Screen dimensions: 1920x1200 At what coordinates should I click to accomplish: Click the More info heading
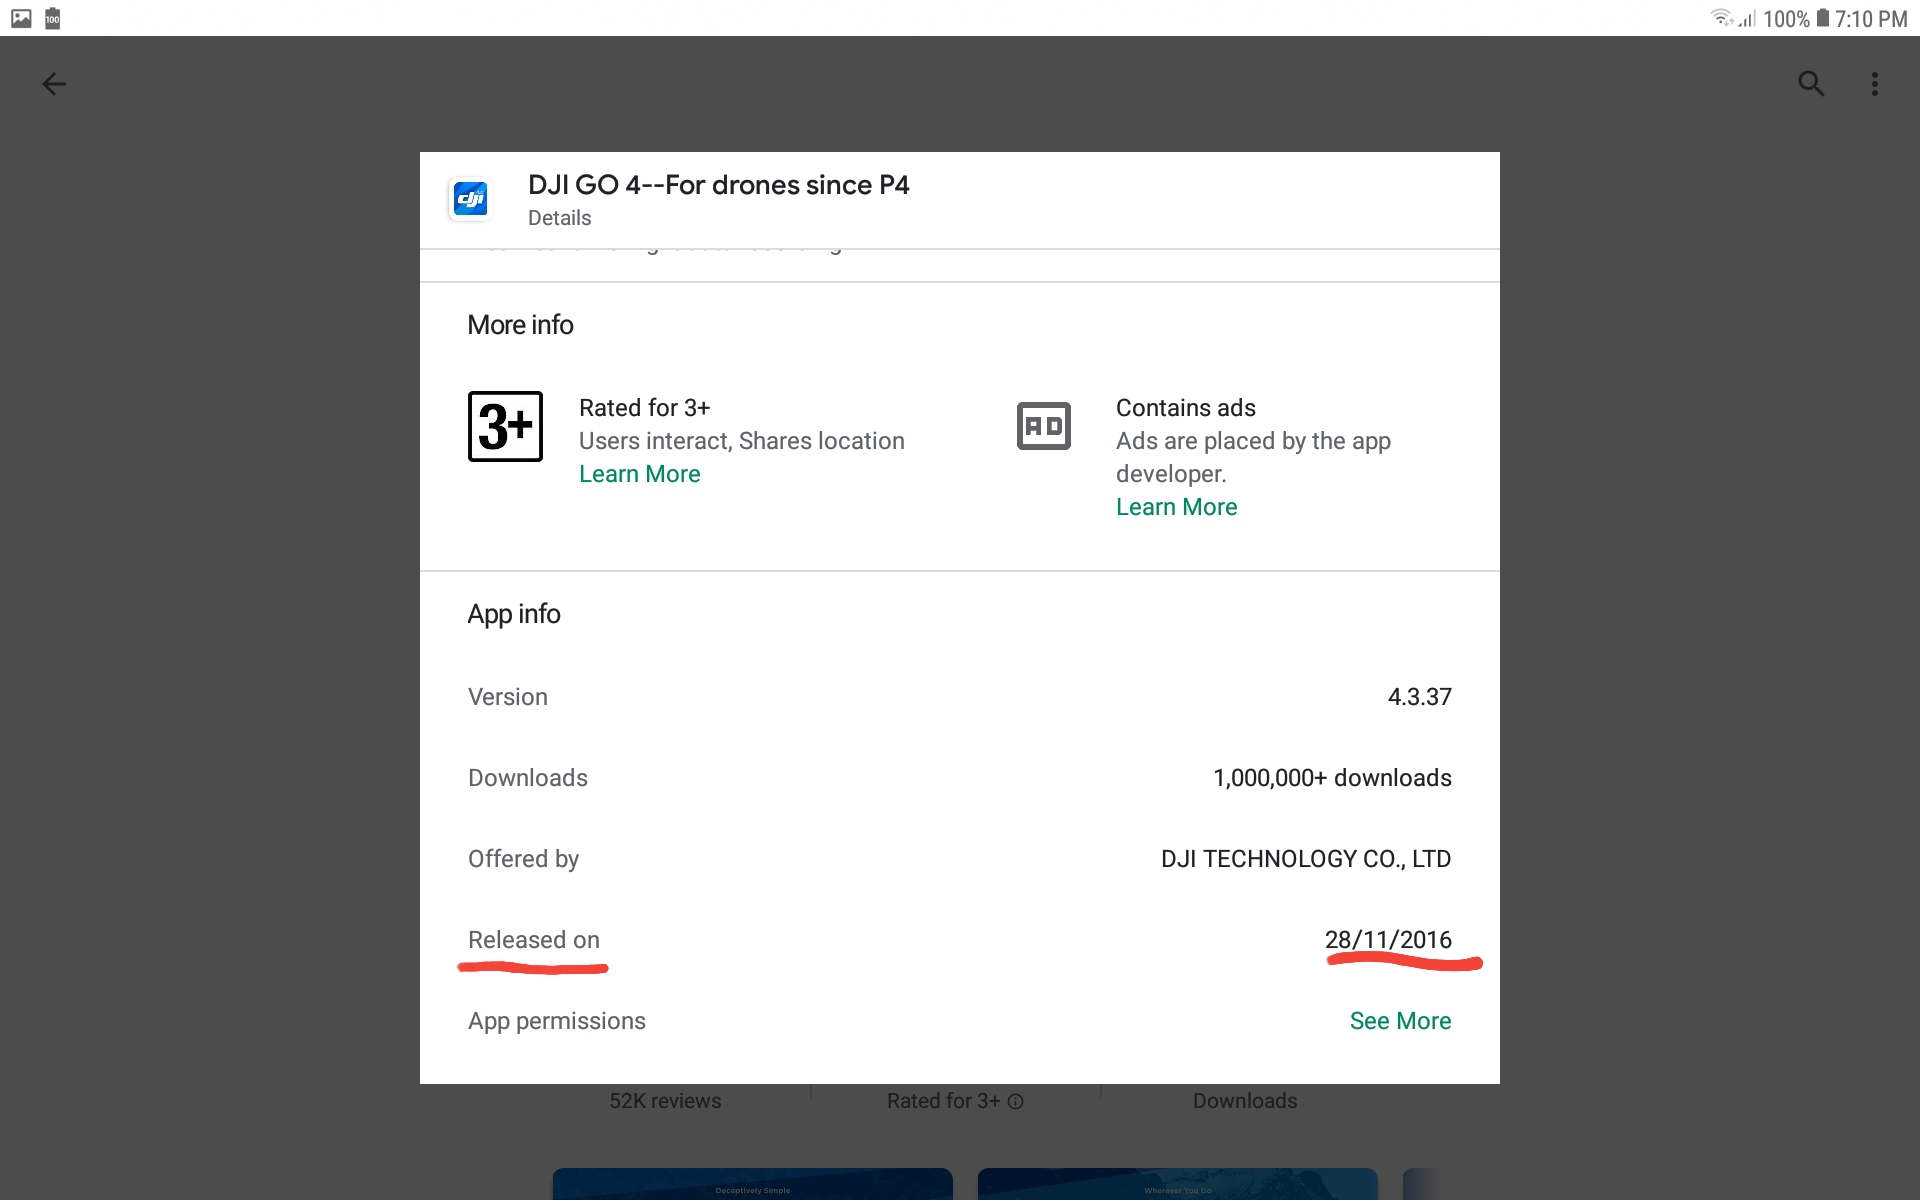coord(520,325)
